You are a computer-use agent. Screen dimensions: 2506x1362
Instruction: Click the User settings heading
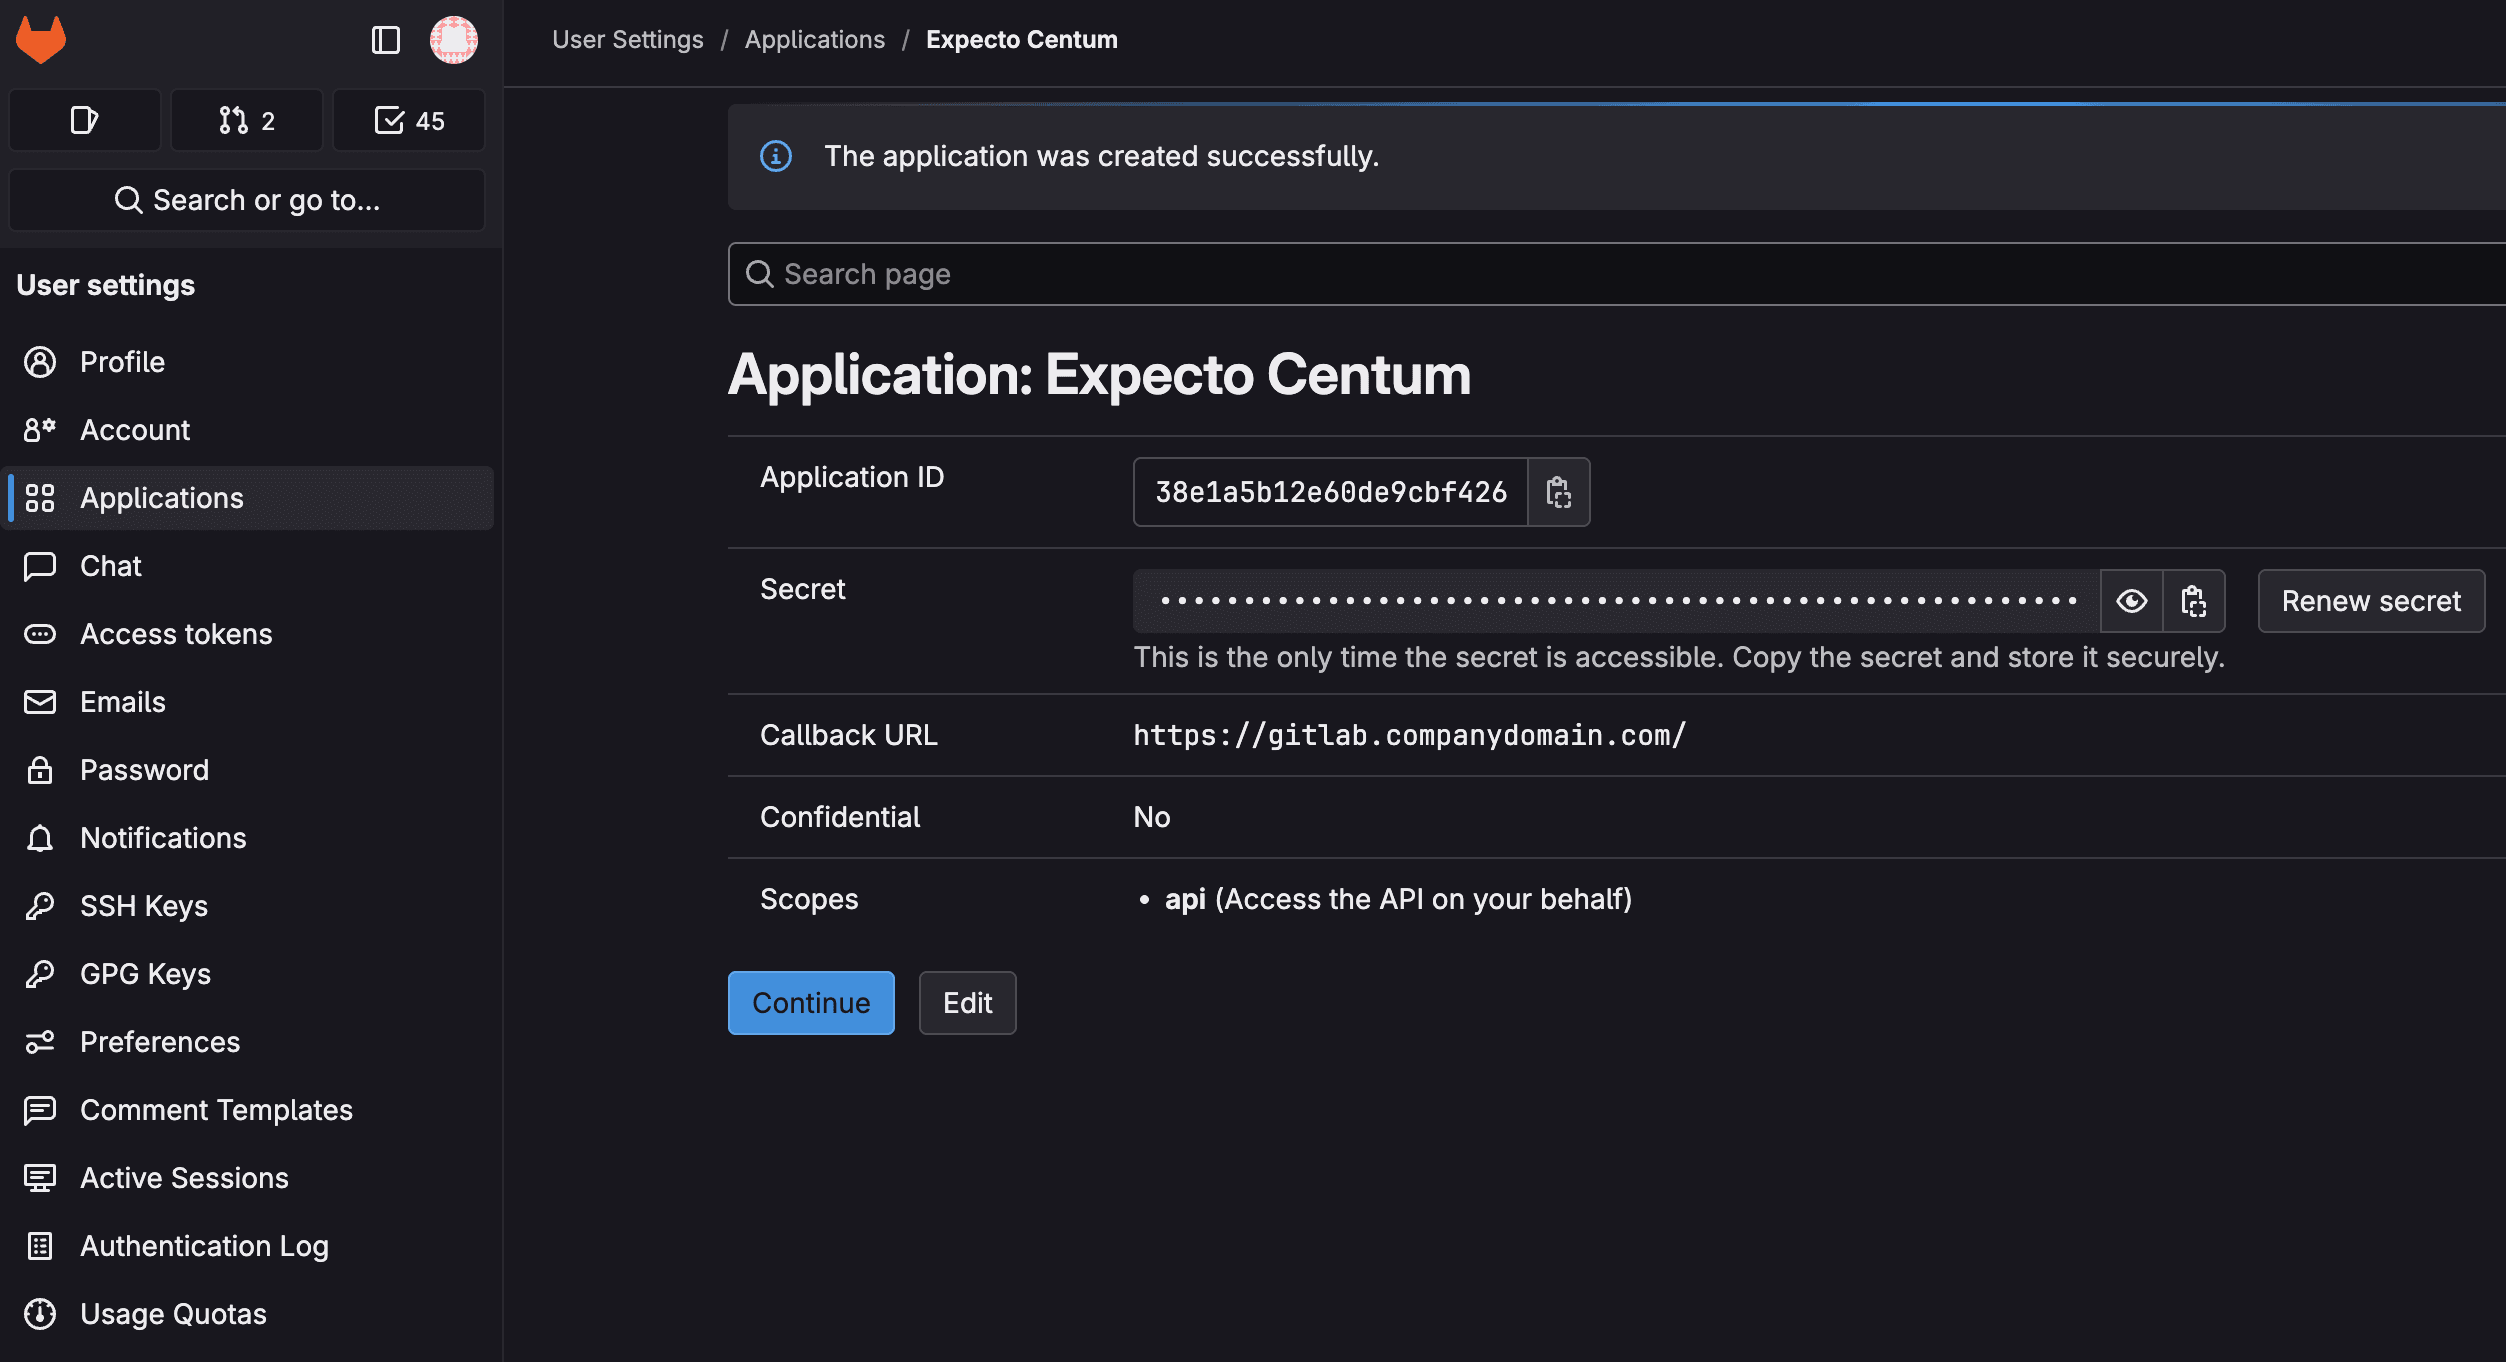tap(106, 285)
